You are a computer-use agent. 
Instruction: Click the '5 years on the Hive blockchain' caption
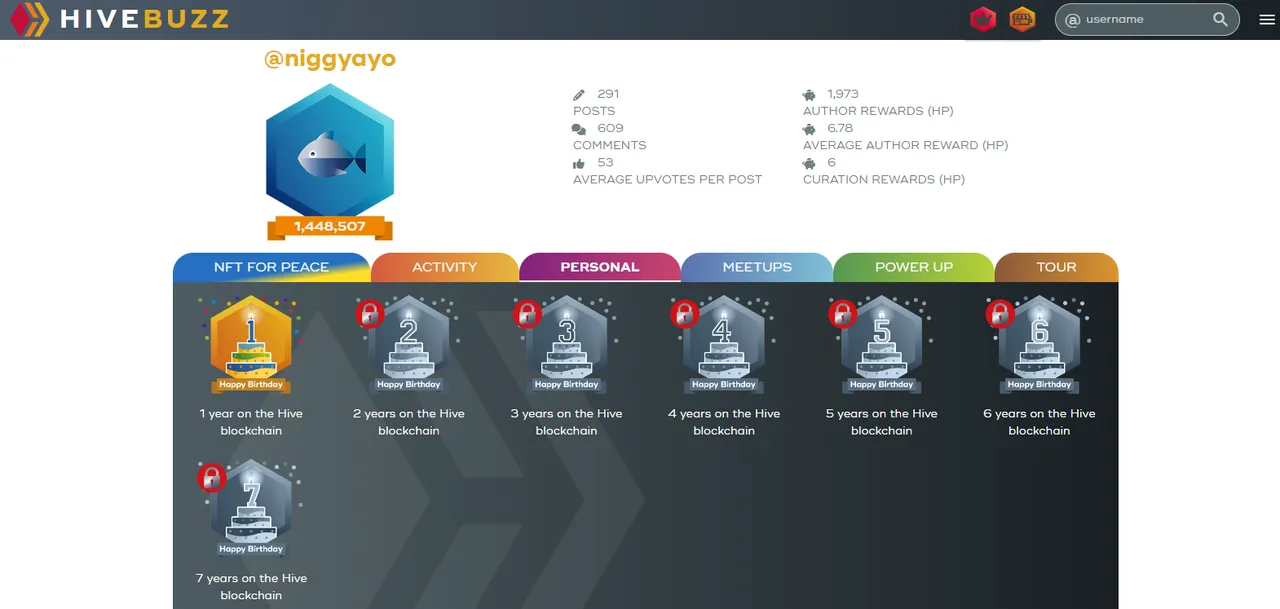[x=882, y=422]
